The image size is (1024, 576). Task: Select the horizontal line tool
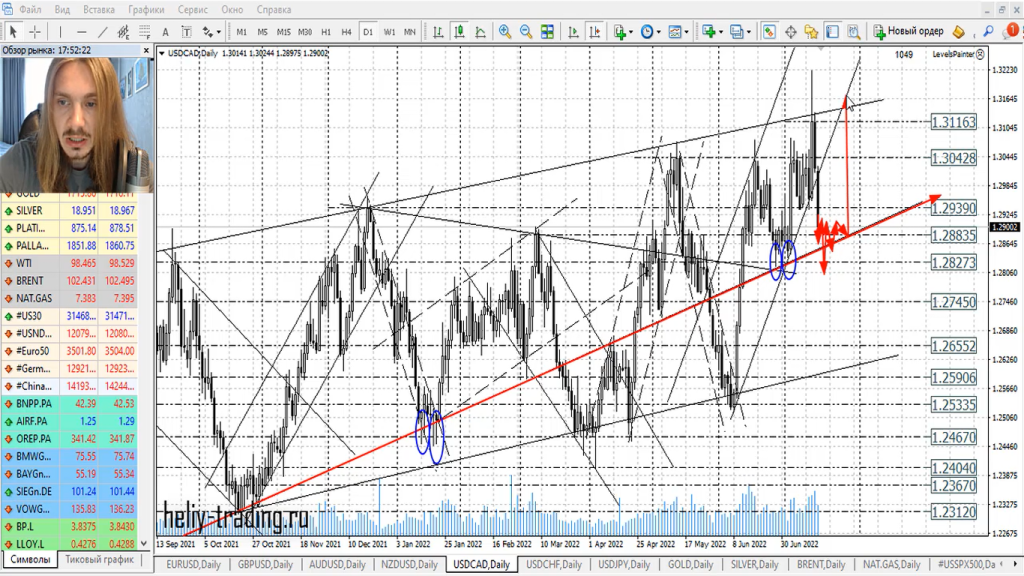pos(83,32)
